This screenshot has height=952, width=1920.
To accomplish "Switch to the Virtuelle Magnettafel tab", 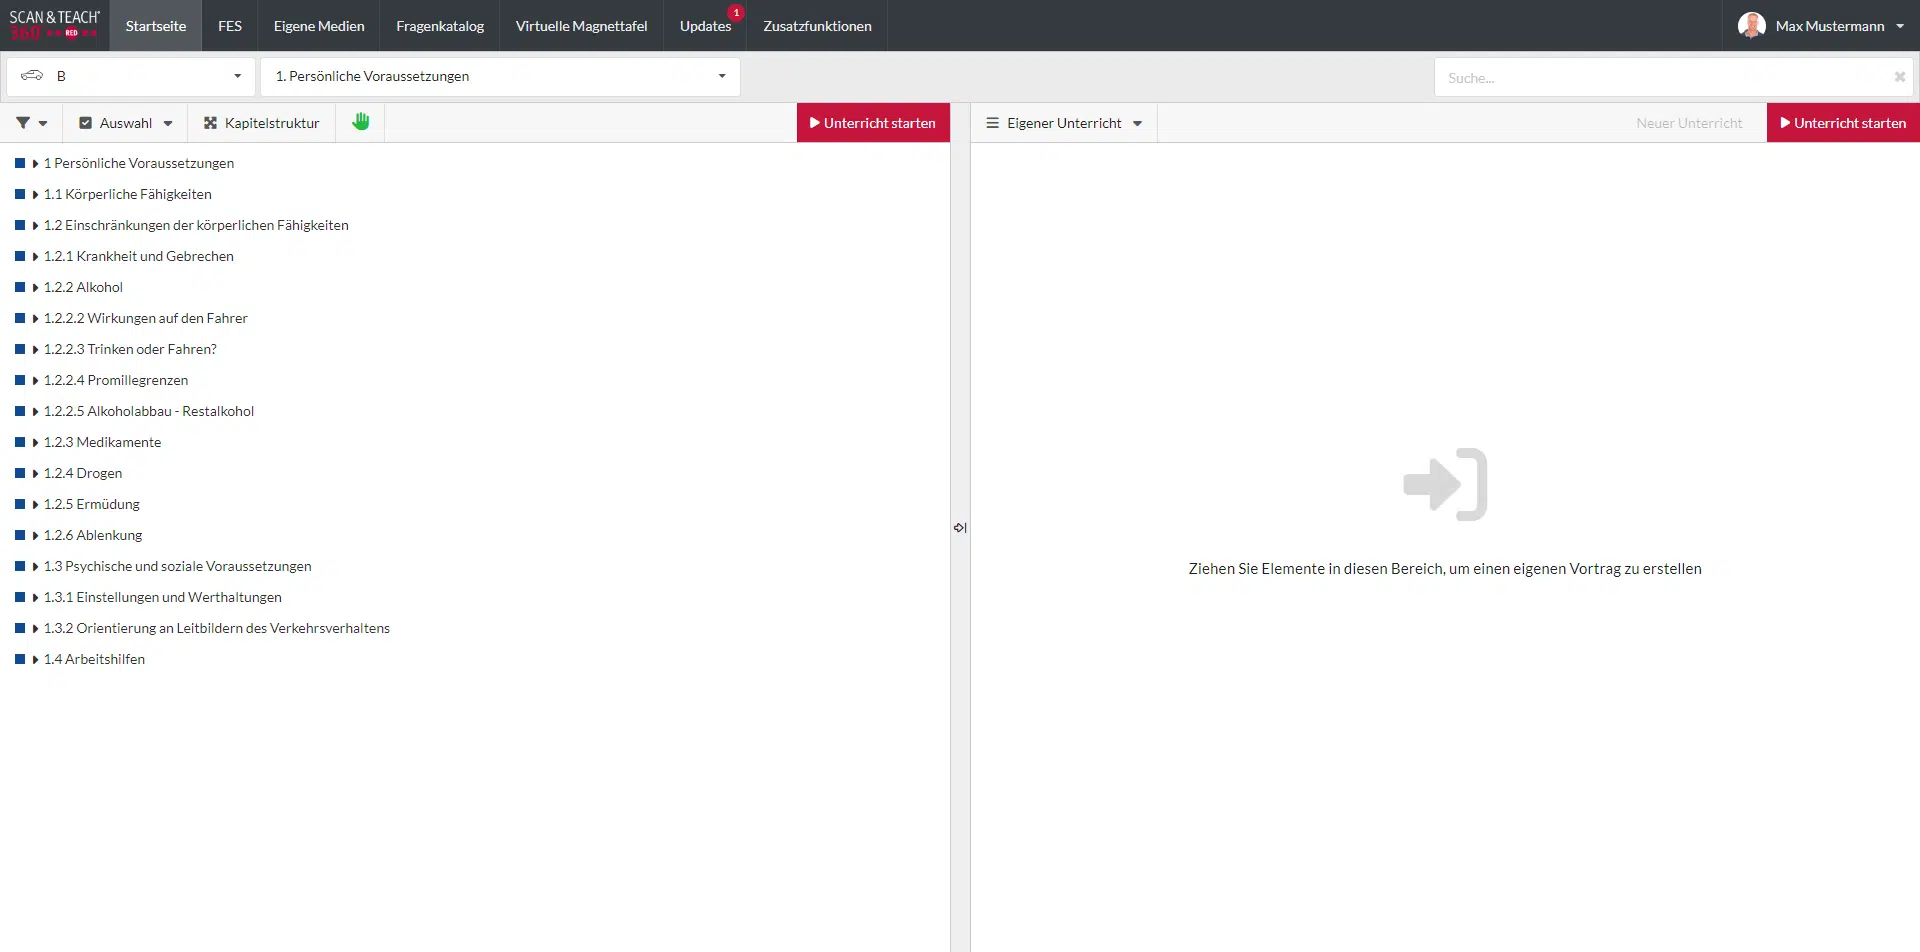I will [x=581, y=26].
